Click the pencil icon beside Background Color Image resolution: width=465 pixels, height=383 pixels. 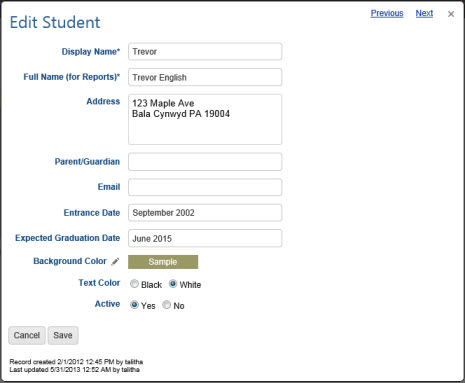pyautogui.click(x=115, y=262)
